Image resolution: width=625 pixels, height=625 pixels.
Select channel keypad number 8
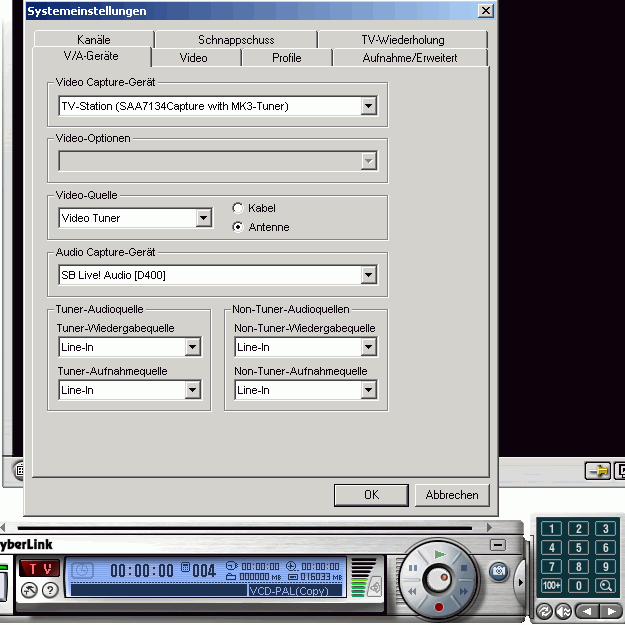click(x=578, y=566)
